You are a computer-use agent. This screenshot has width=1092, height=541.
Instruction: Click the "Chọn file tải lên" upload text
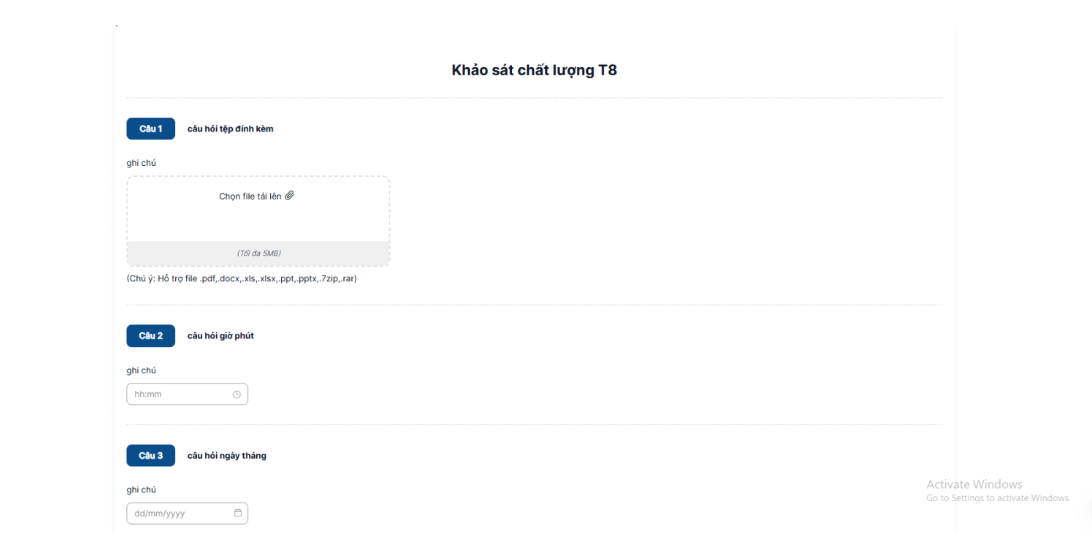pyautogui.click(x=250, y=196)
